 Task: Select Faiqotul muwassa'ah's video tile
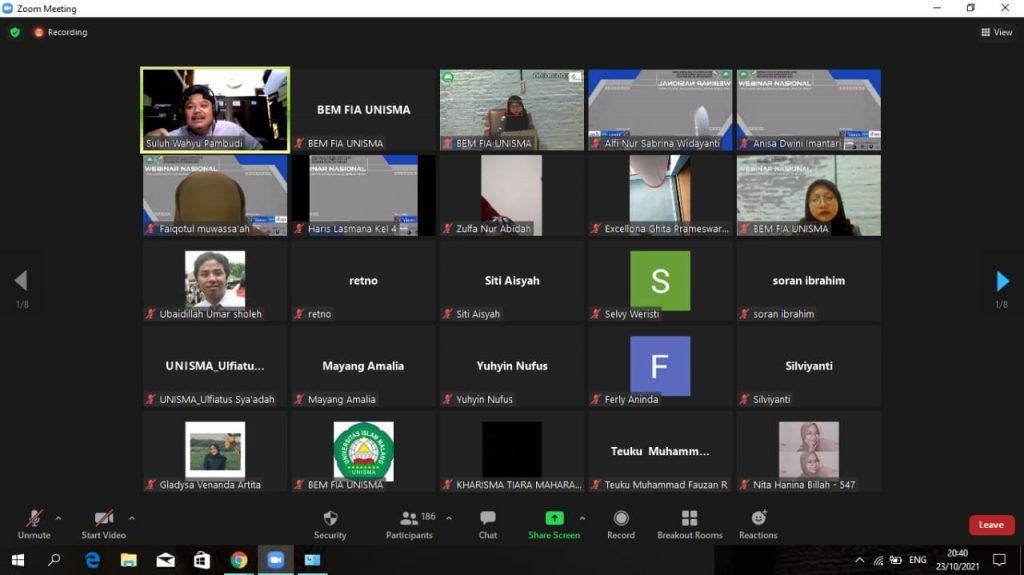tap(215, 195)
